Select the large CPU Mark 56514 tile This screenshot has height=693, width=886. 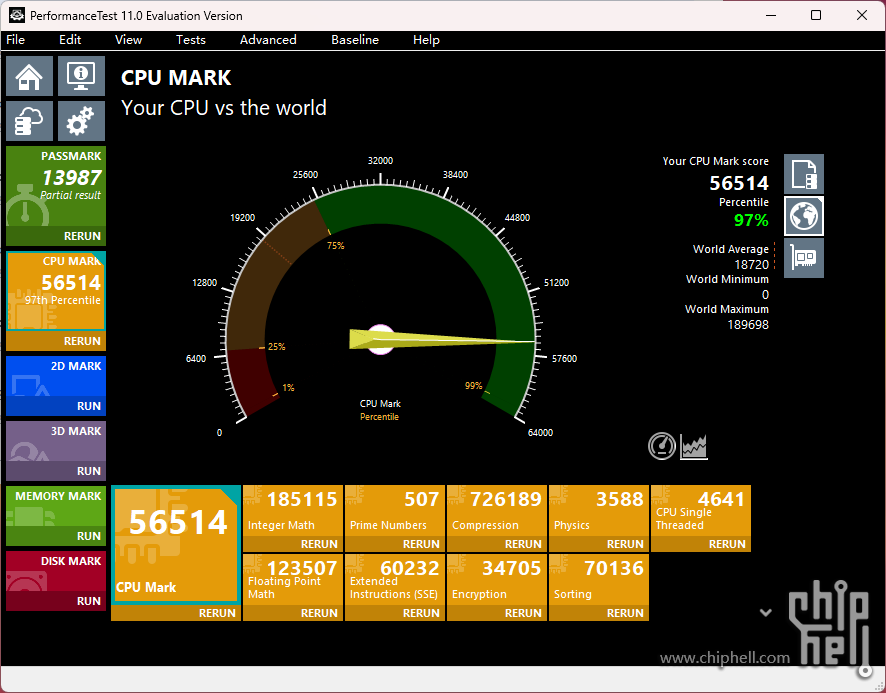click(x=176, y=545)
